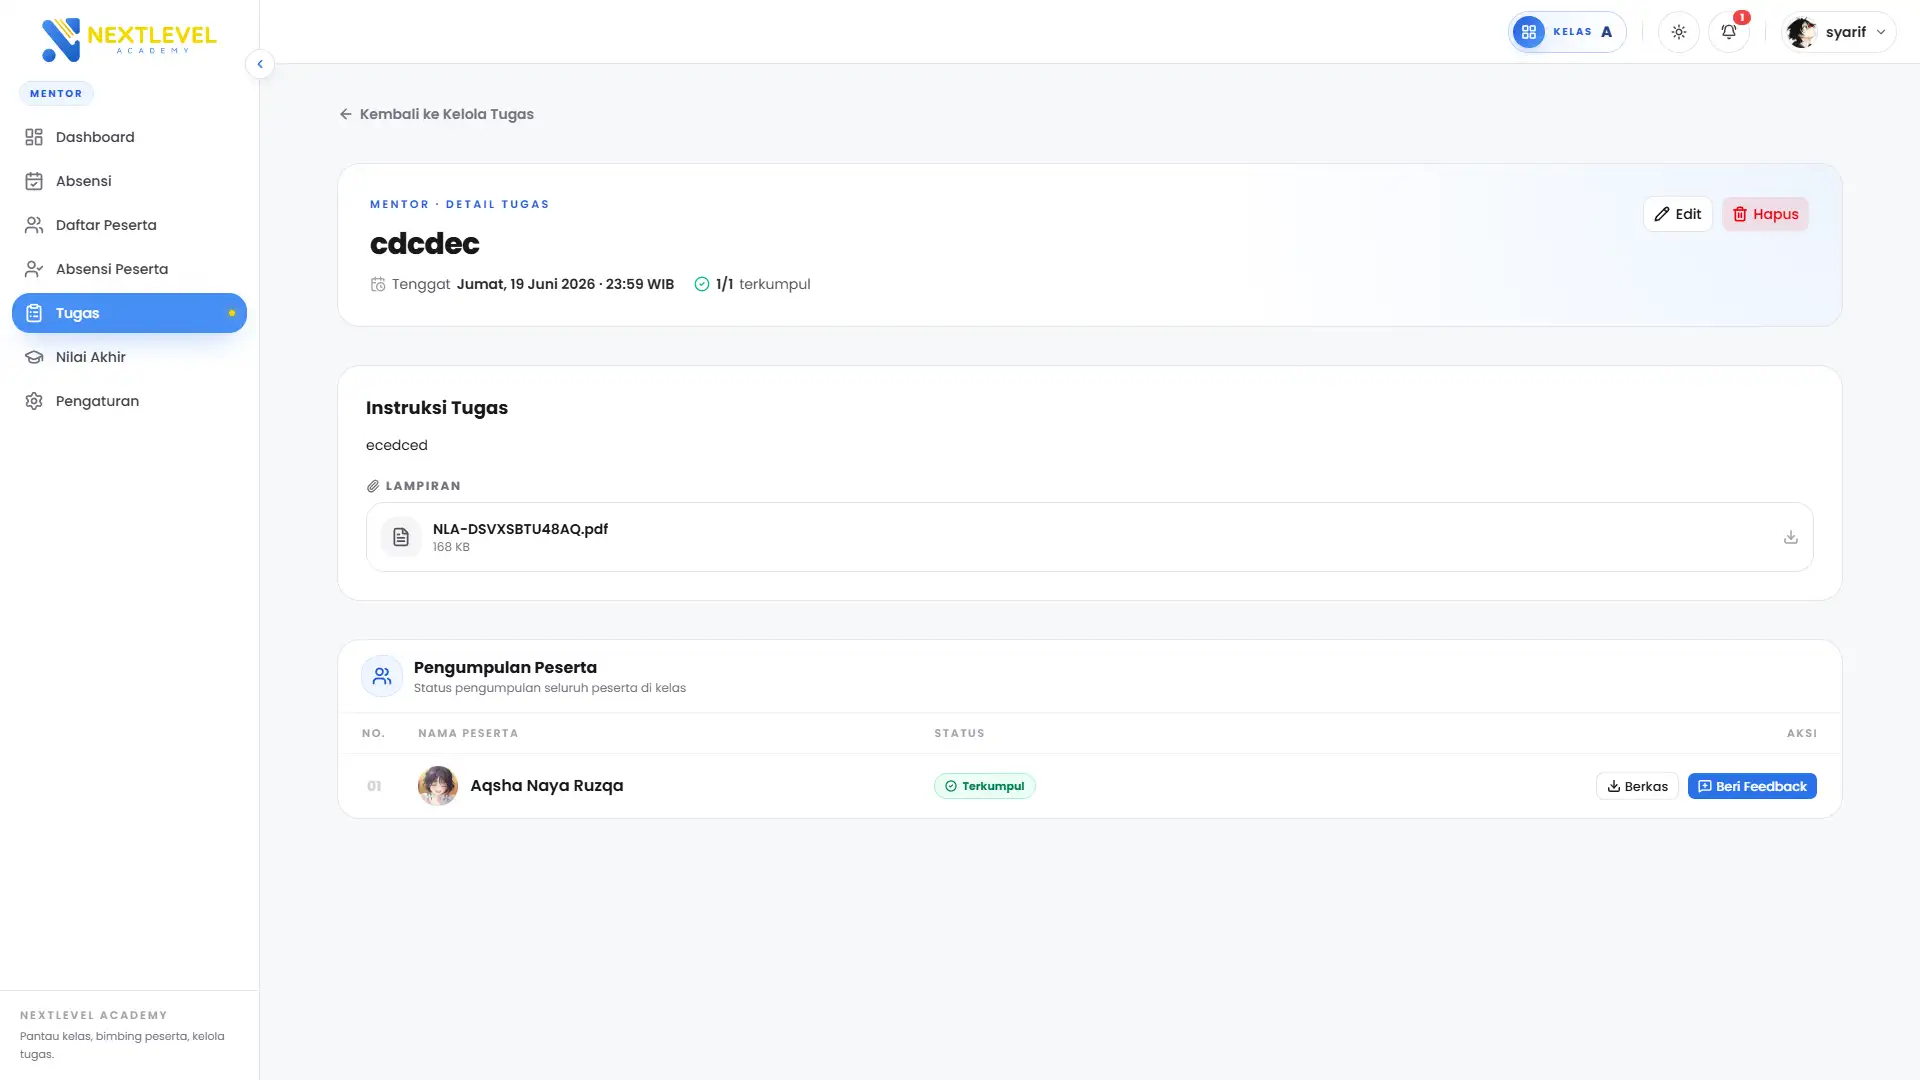
Task: Open the Kelas A class switcher
Action: 1566,32
